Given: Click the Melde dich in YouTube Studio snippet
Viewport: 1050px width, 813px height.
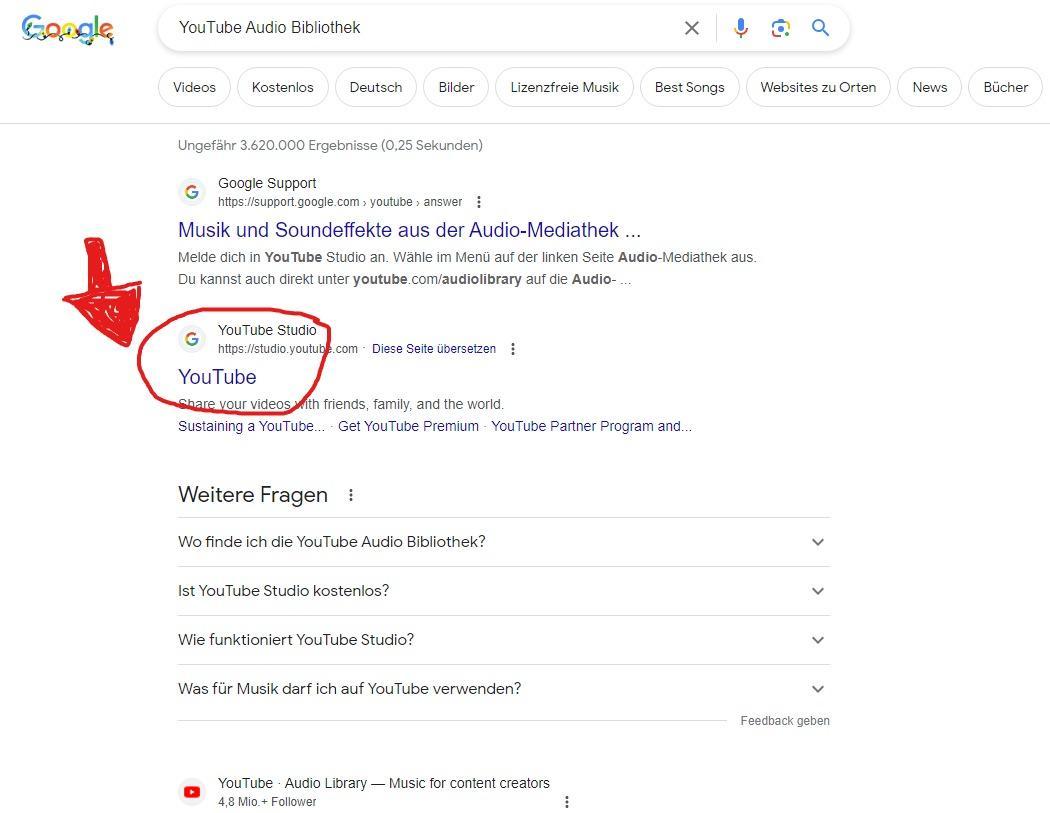Looking at the screenshot, I should coord(467,268).
